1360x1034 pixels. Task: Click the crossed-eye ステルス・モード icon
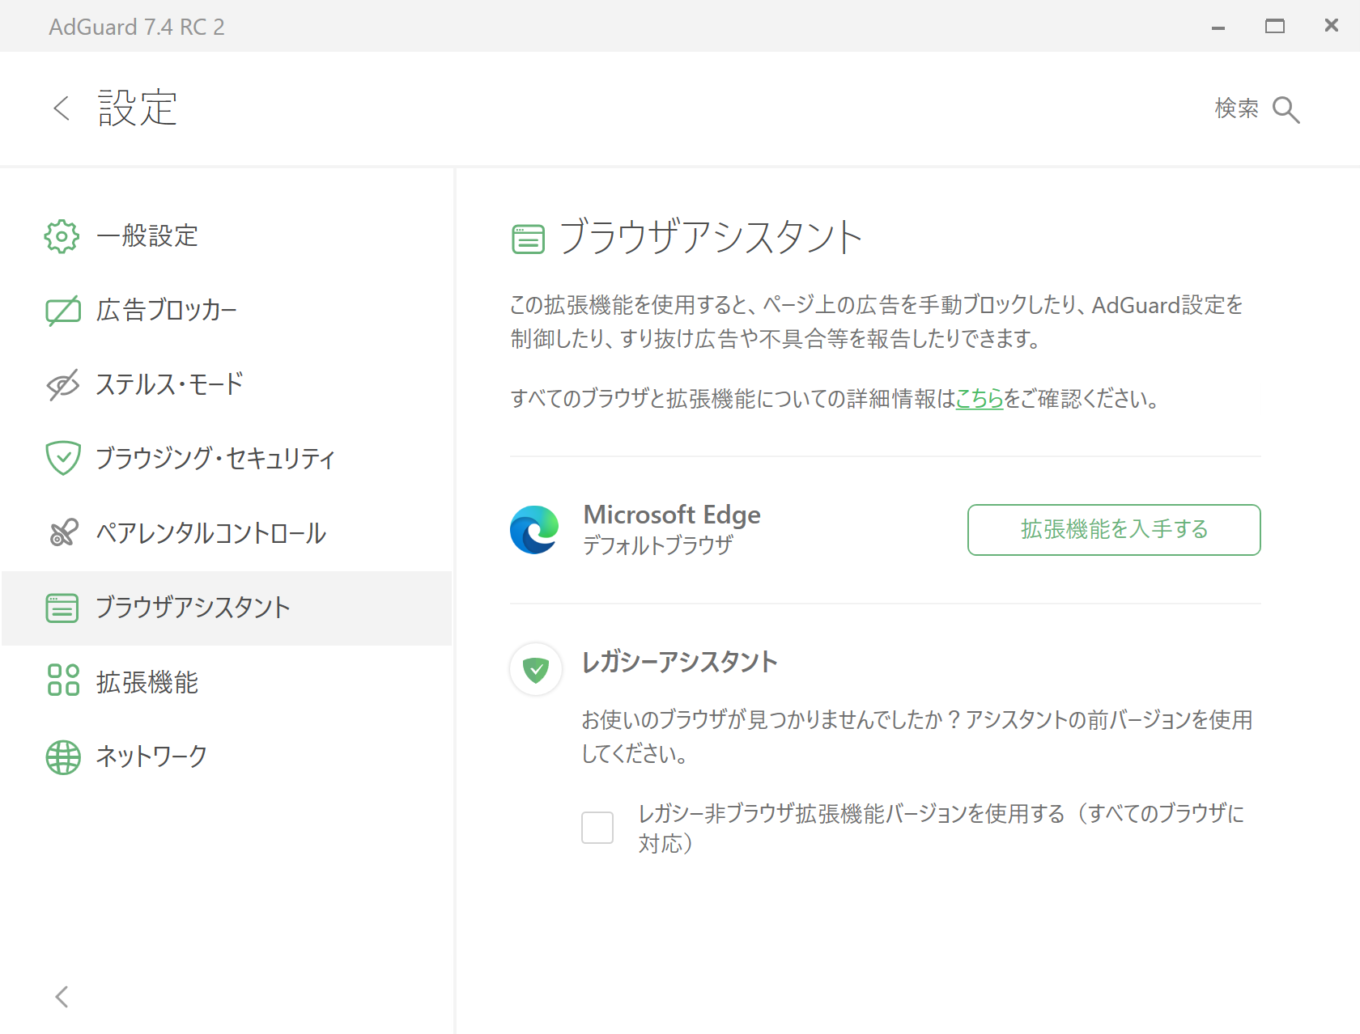62,385
